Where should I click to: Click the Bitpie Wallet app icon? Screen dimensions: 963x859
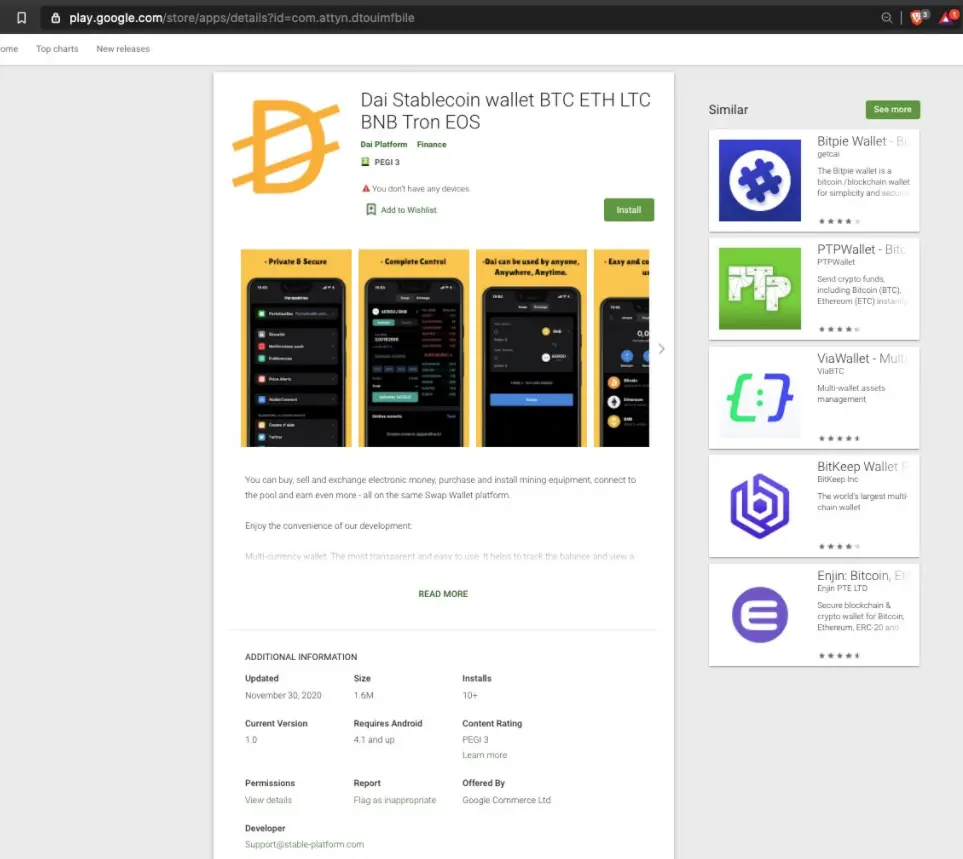tap(760, 181)
